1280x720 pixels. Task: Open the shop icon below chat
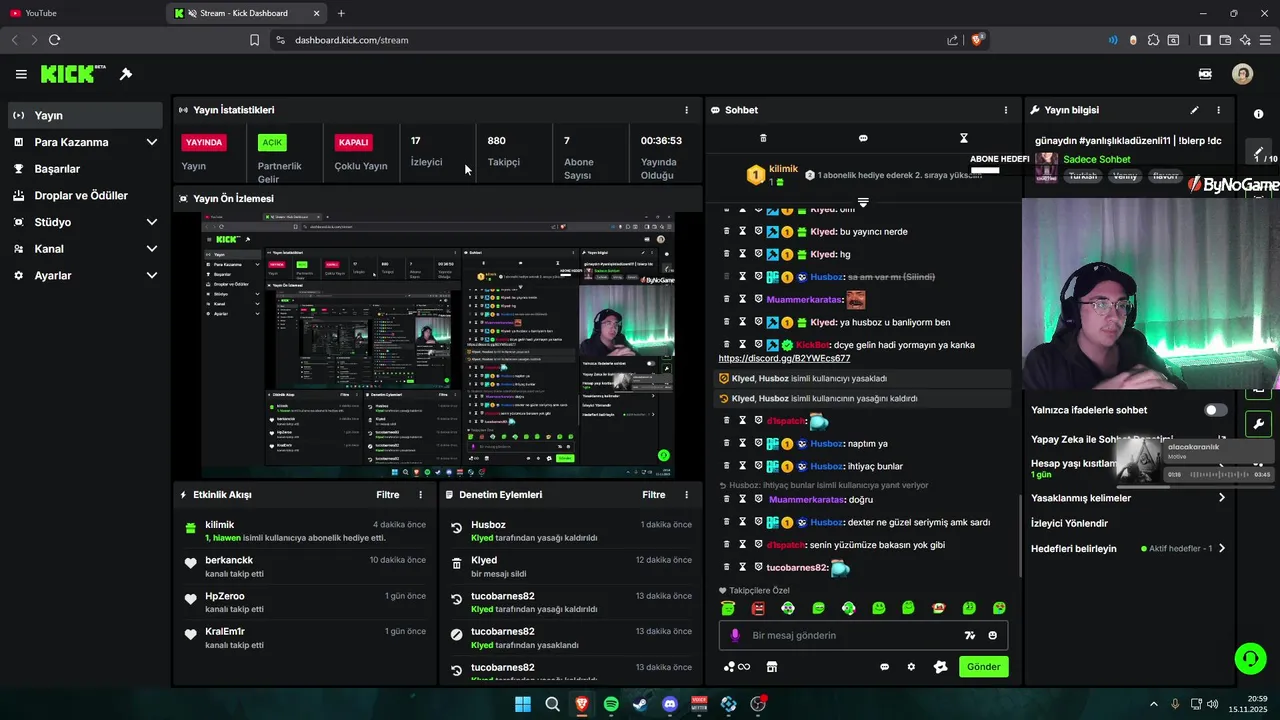coord(772,667)
